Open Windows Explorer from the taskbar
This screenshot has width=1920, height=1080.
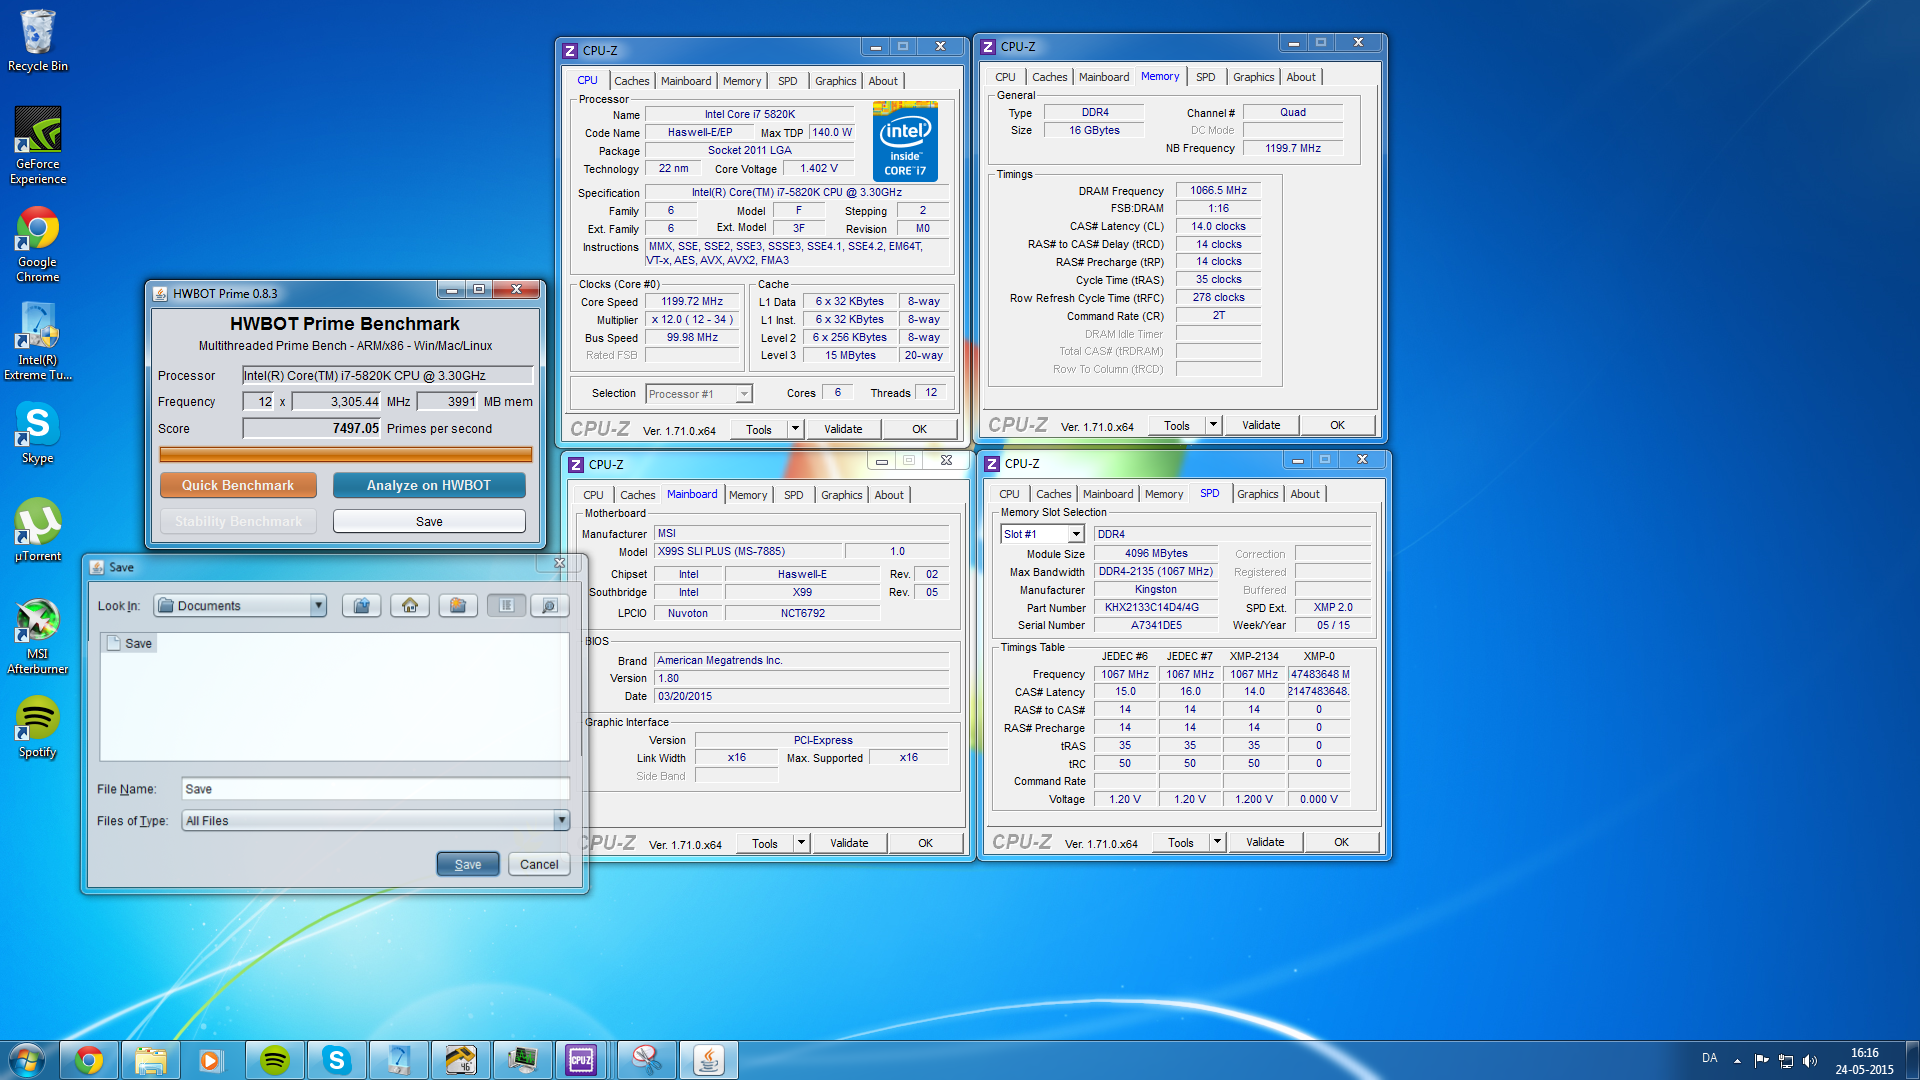[x=151, y=1060]
